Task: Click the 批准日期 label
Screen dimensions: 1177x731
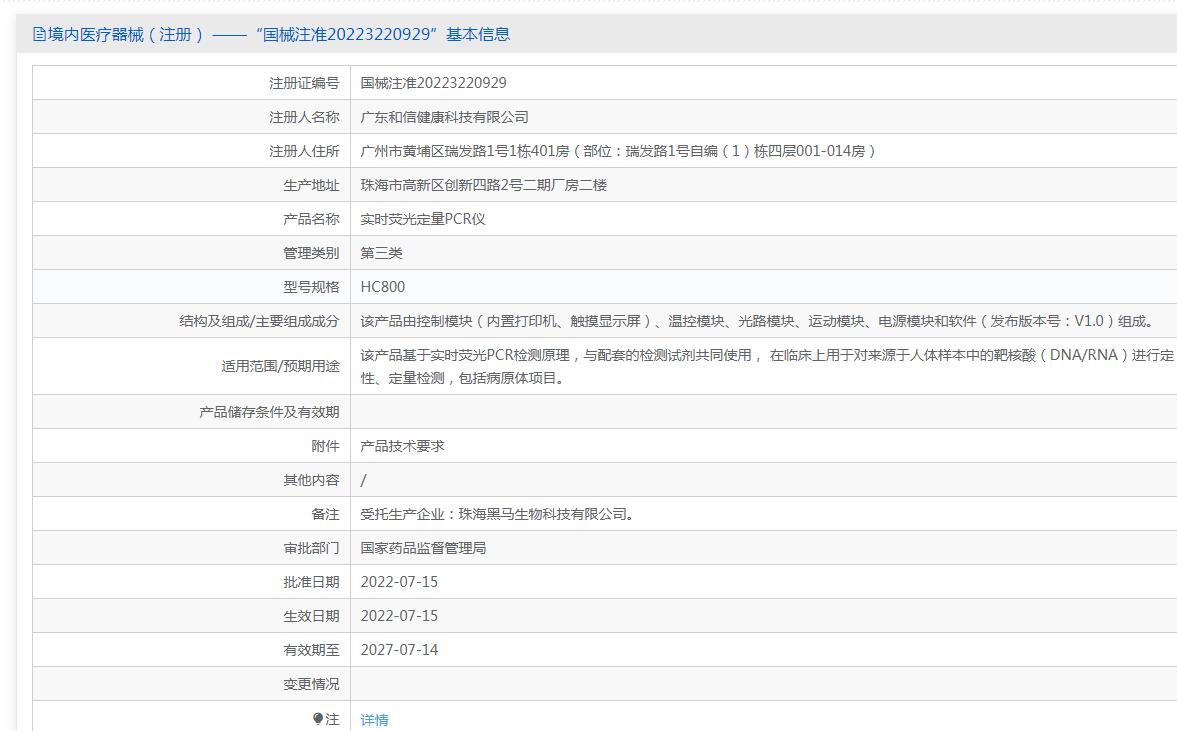Action: (311, 582)
